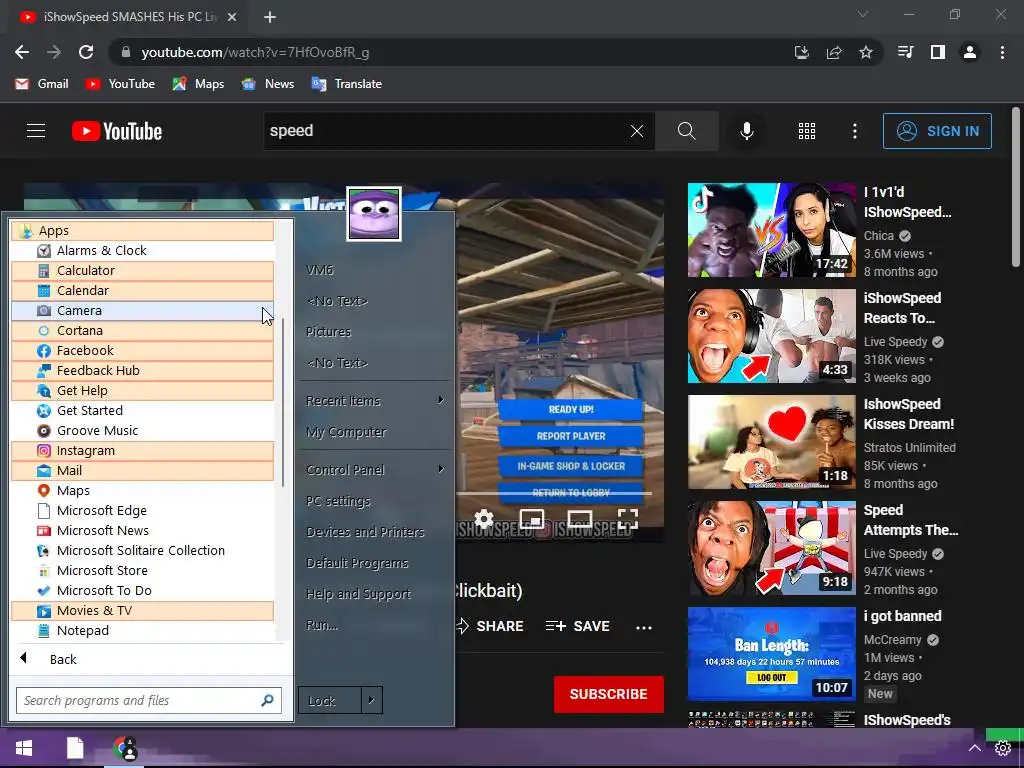The height and width of the screenshot is (768, 1024).
Task: Click the video progress bar
Action: click(554, 494)
